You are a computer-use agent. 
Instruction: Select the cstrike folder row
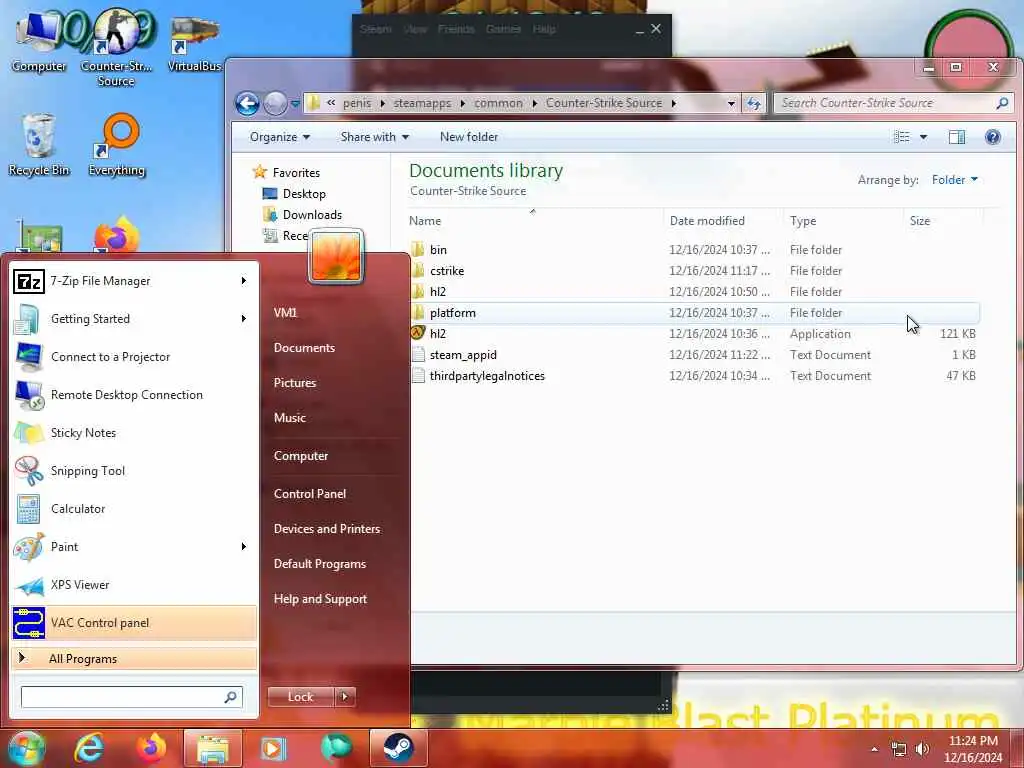(x=694, y=271)
